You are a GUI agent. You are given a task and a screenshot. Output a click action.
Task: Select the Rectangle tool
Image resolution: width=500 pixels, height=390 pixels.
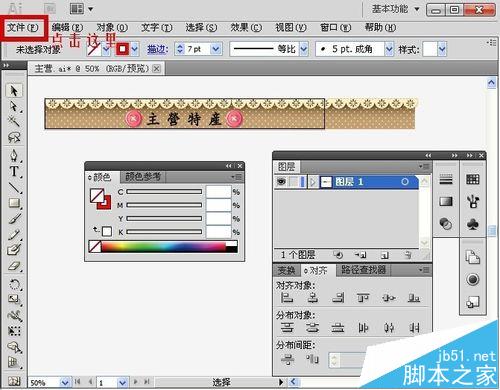point(14,202)
